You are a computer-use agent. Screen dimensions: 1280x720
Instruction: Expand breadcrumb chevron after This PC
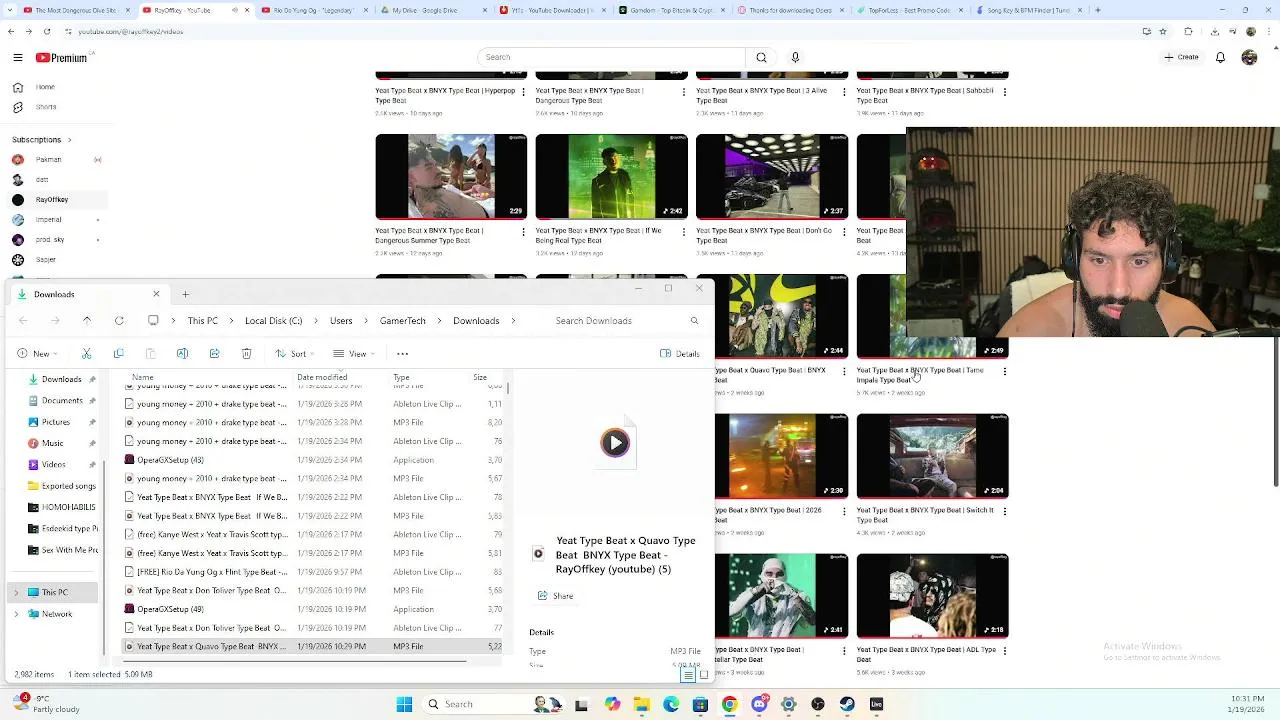pos(231,321)
